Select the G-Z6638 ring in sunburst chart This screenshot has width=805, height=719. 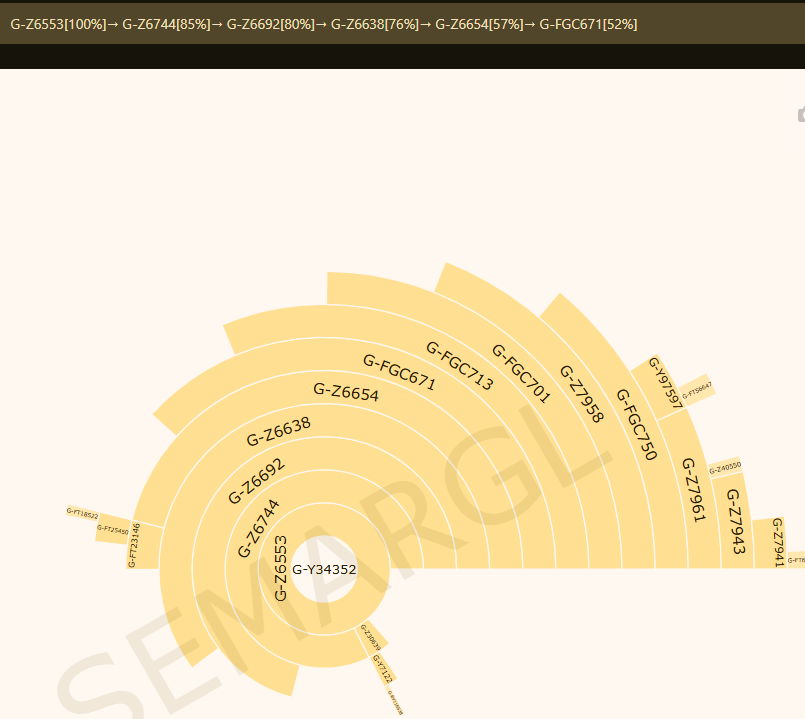click(x=278, y=431)
